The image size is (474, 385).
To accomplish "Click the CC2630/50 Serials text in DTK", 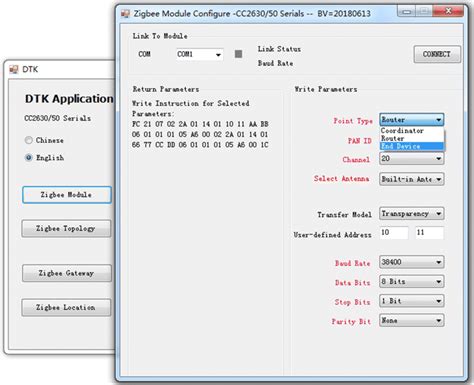I will [x=58, y=118].
